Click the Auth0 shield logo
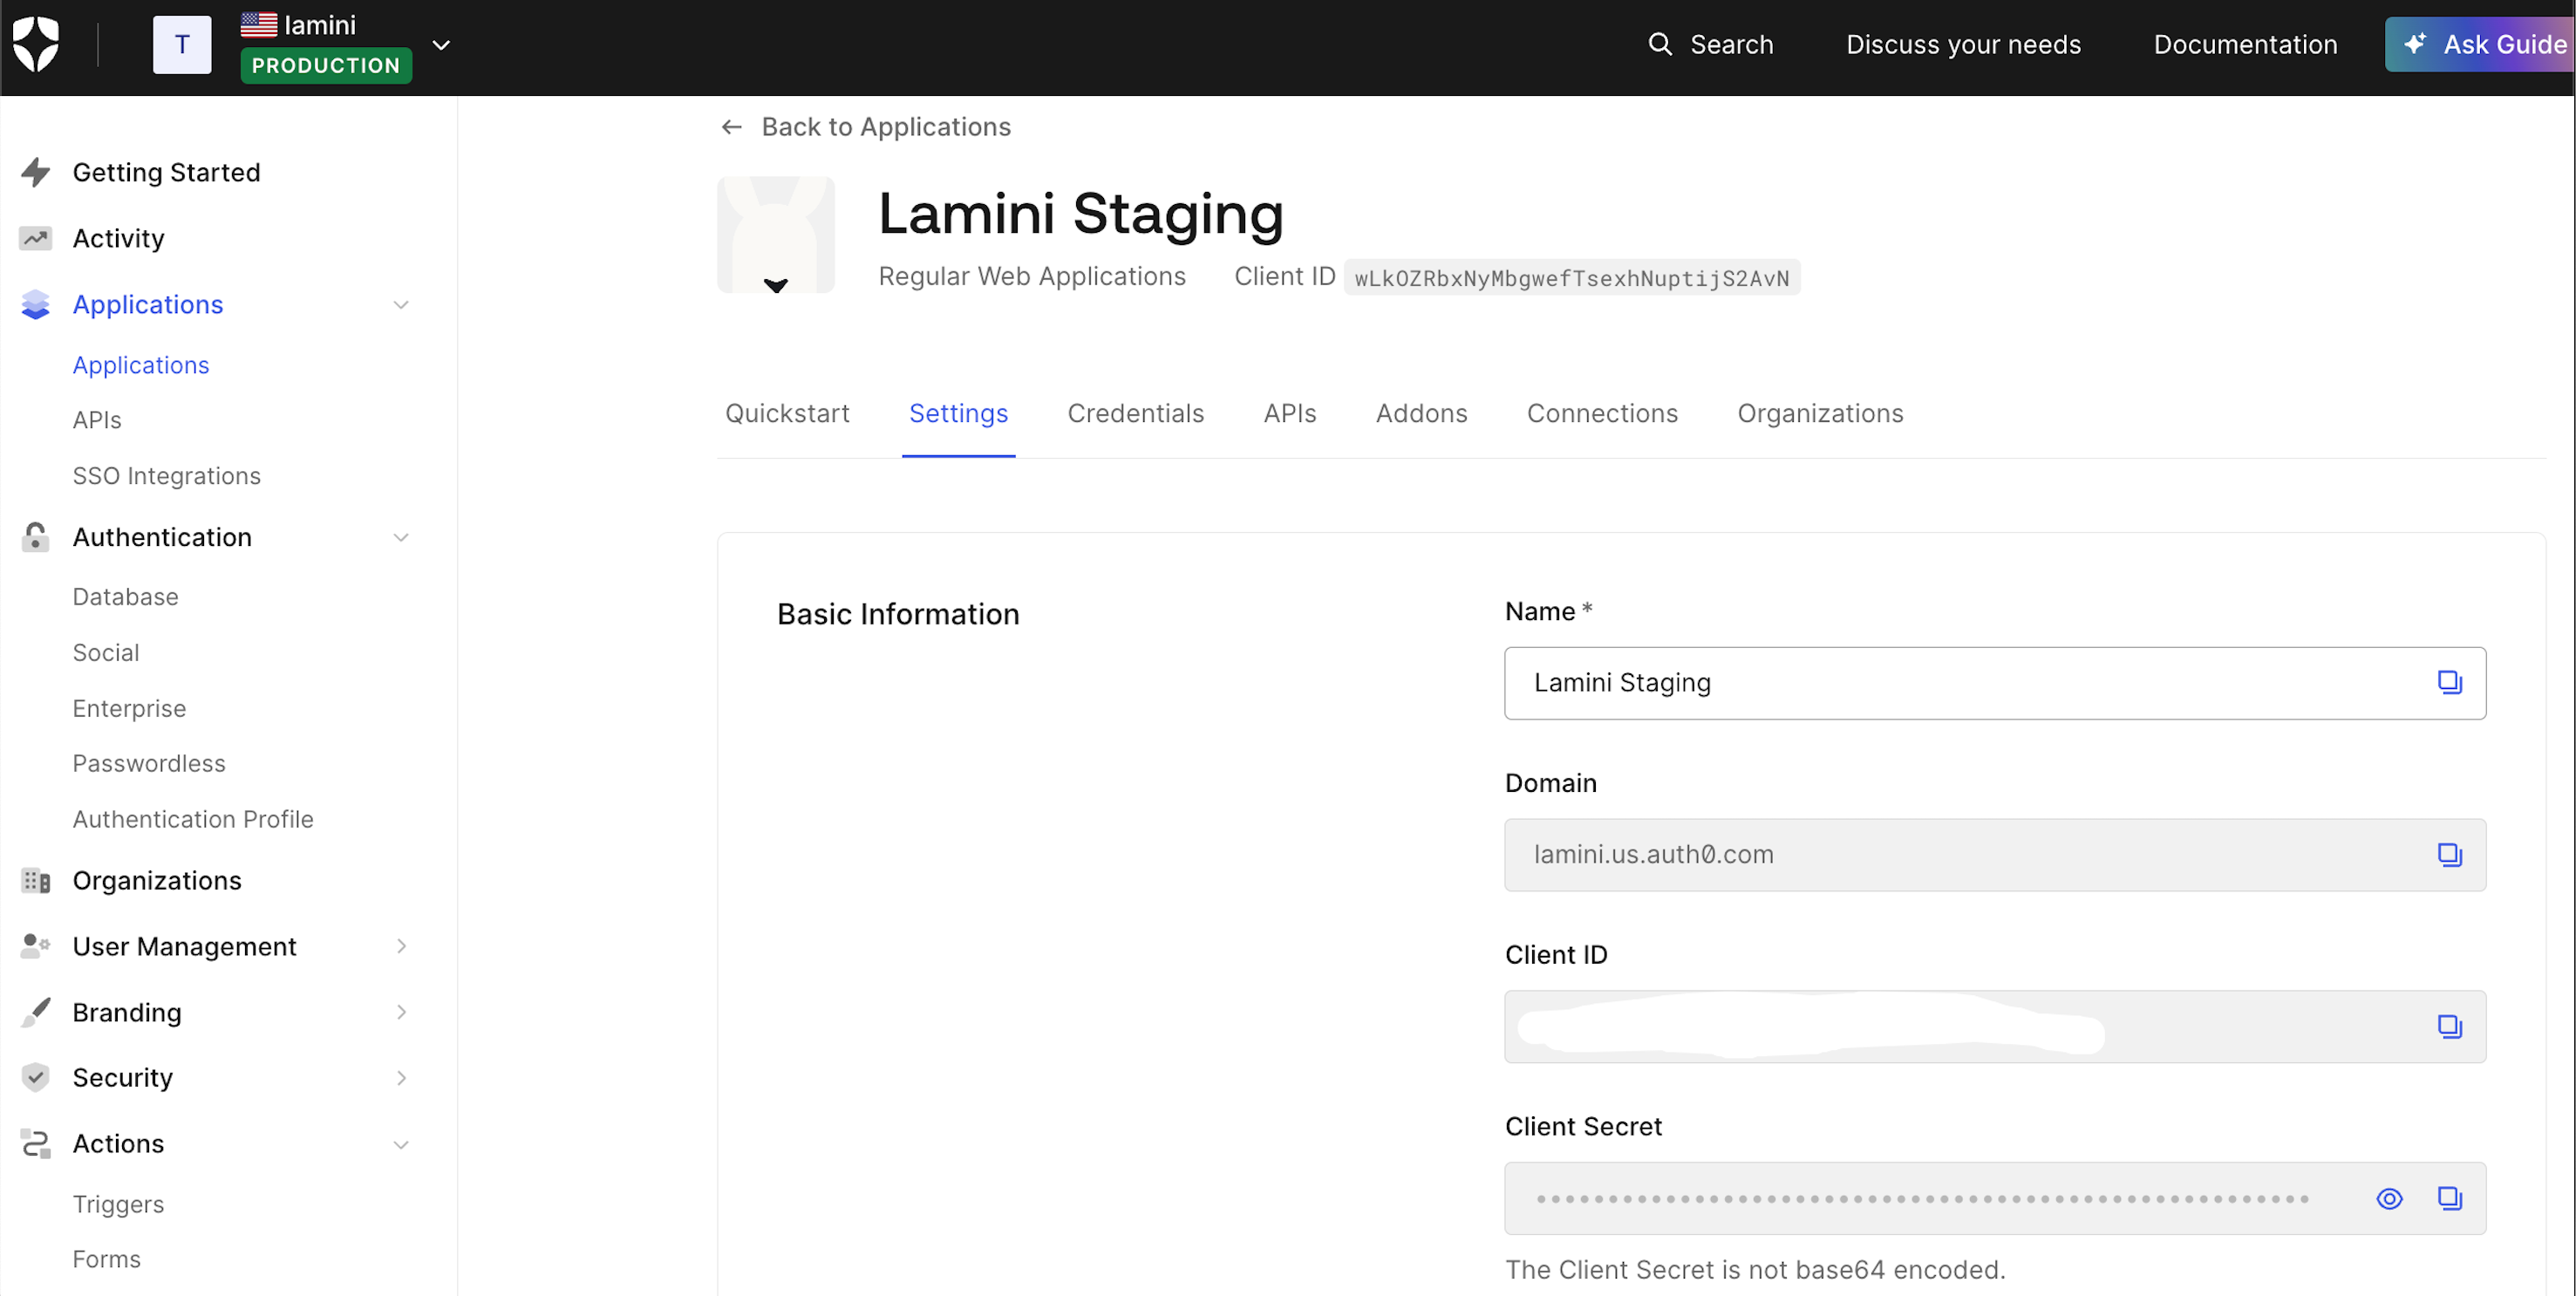Screen dimensions: 2576x1296 [36, 44]
